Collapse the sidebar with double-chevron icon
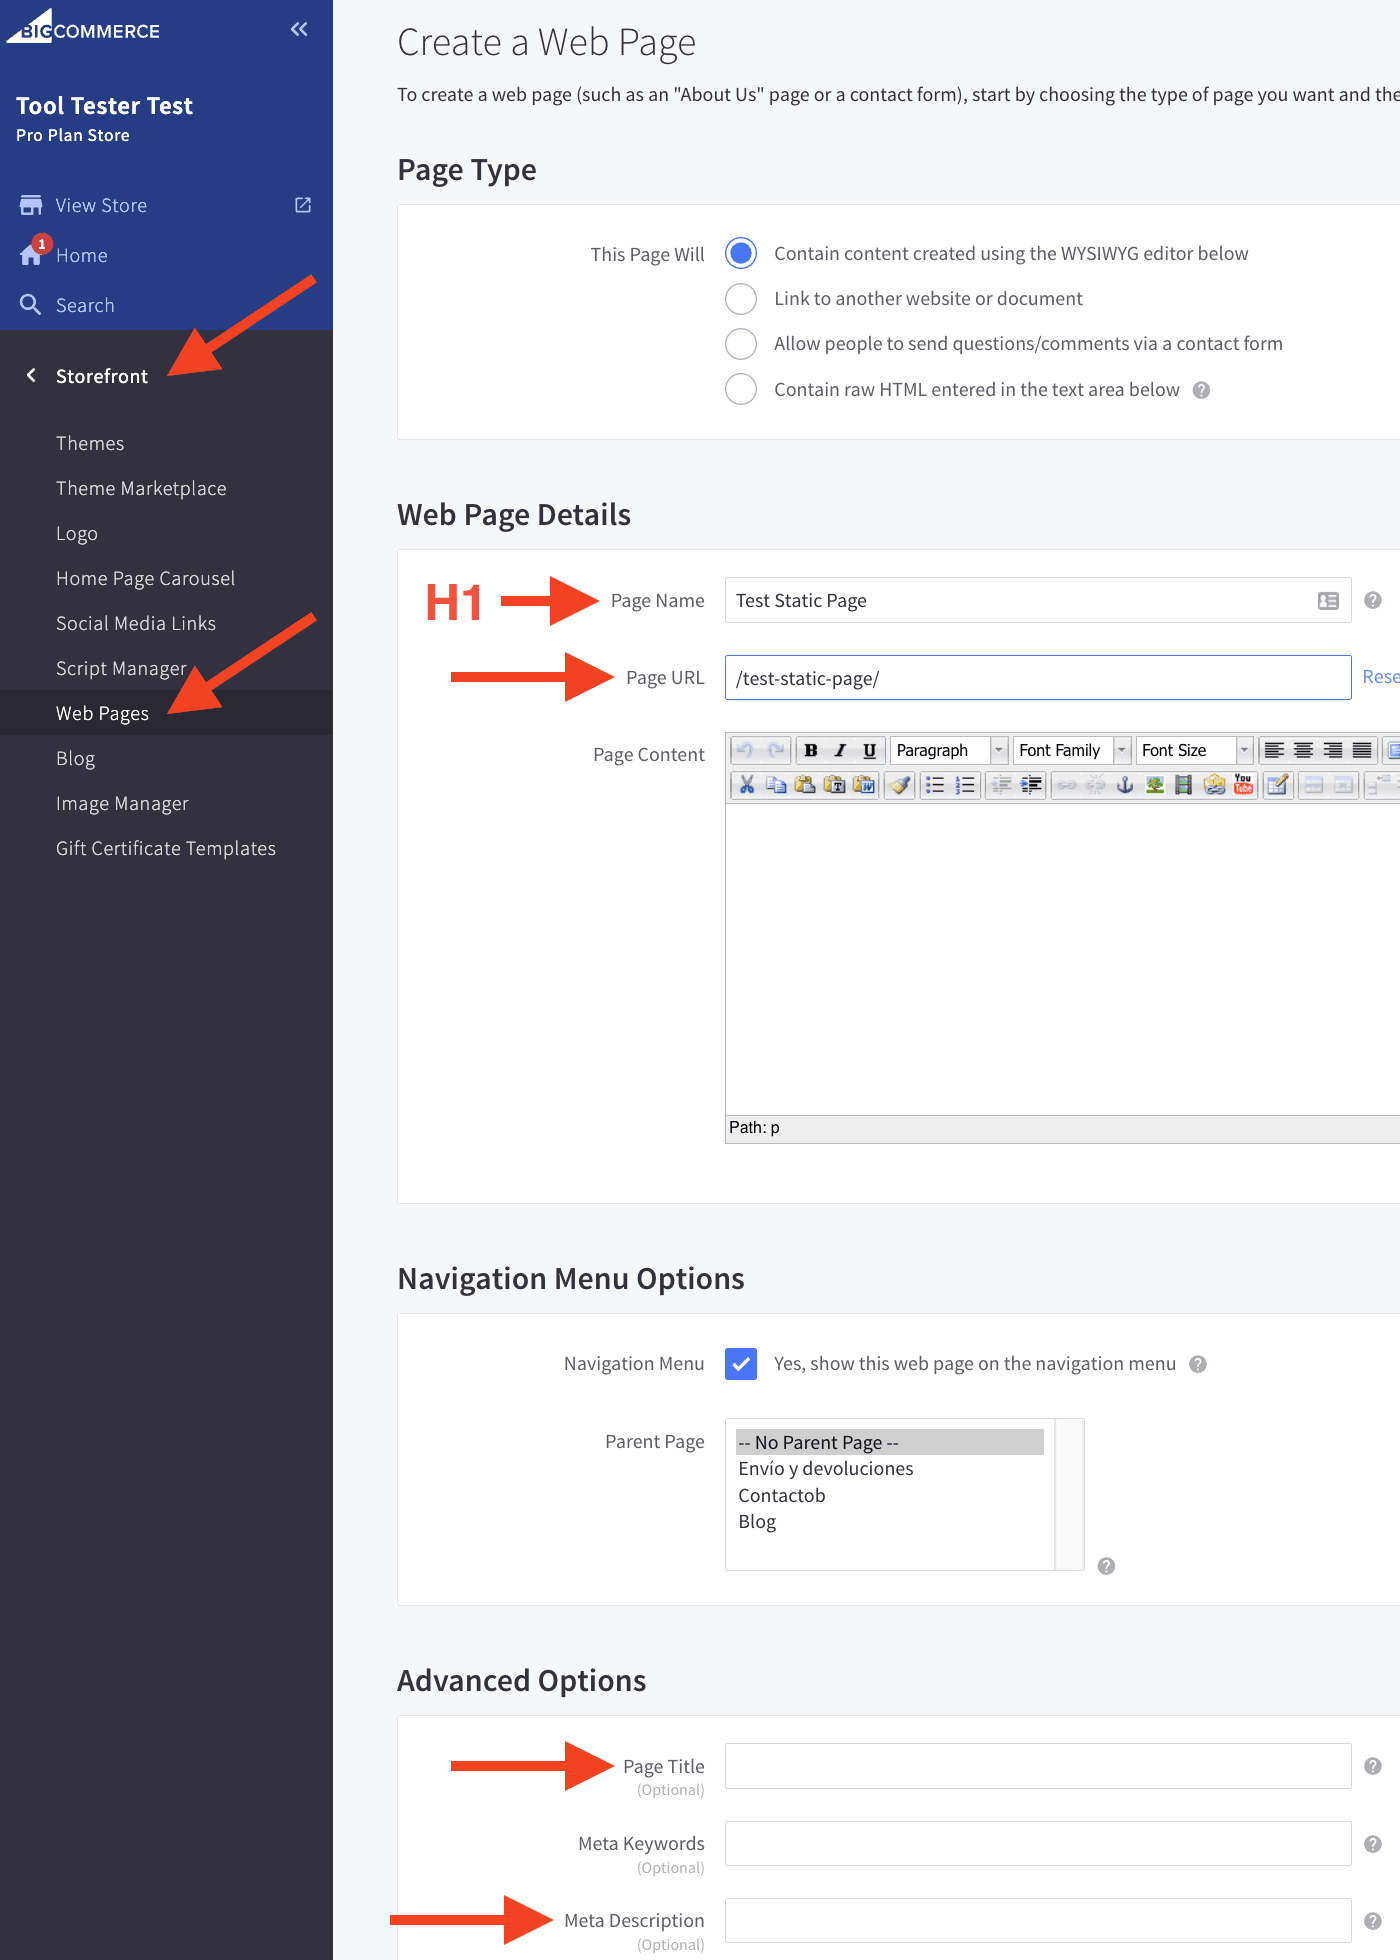 299,29
